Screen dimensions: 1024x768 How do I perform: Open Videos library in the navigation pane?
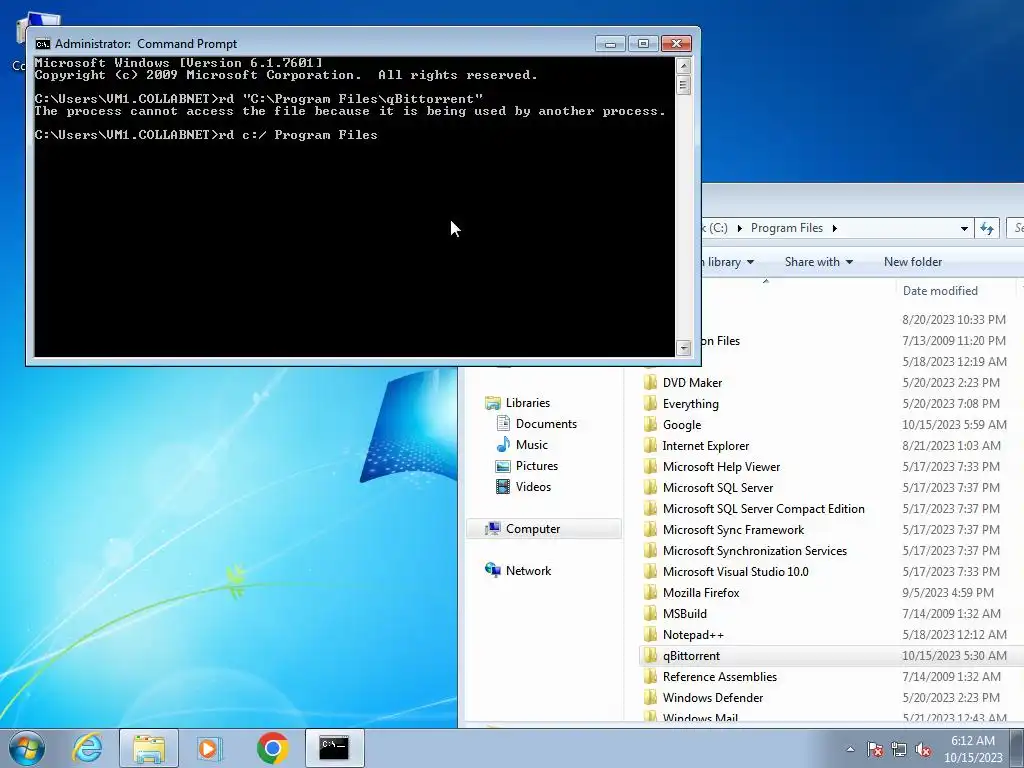(x=533, y=487)
